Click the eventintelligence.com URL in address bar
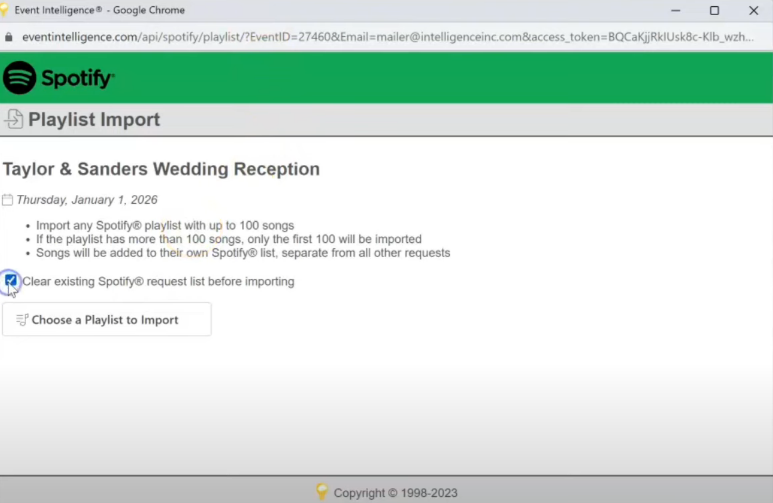The width and height of the screenshot is (773, 503). 387,37
